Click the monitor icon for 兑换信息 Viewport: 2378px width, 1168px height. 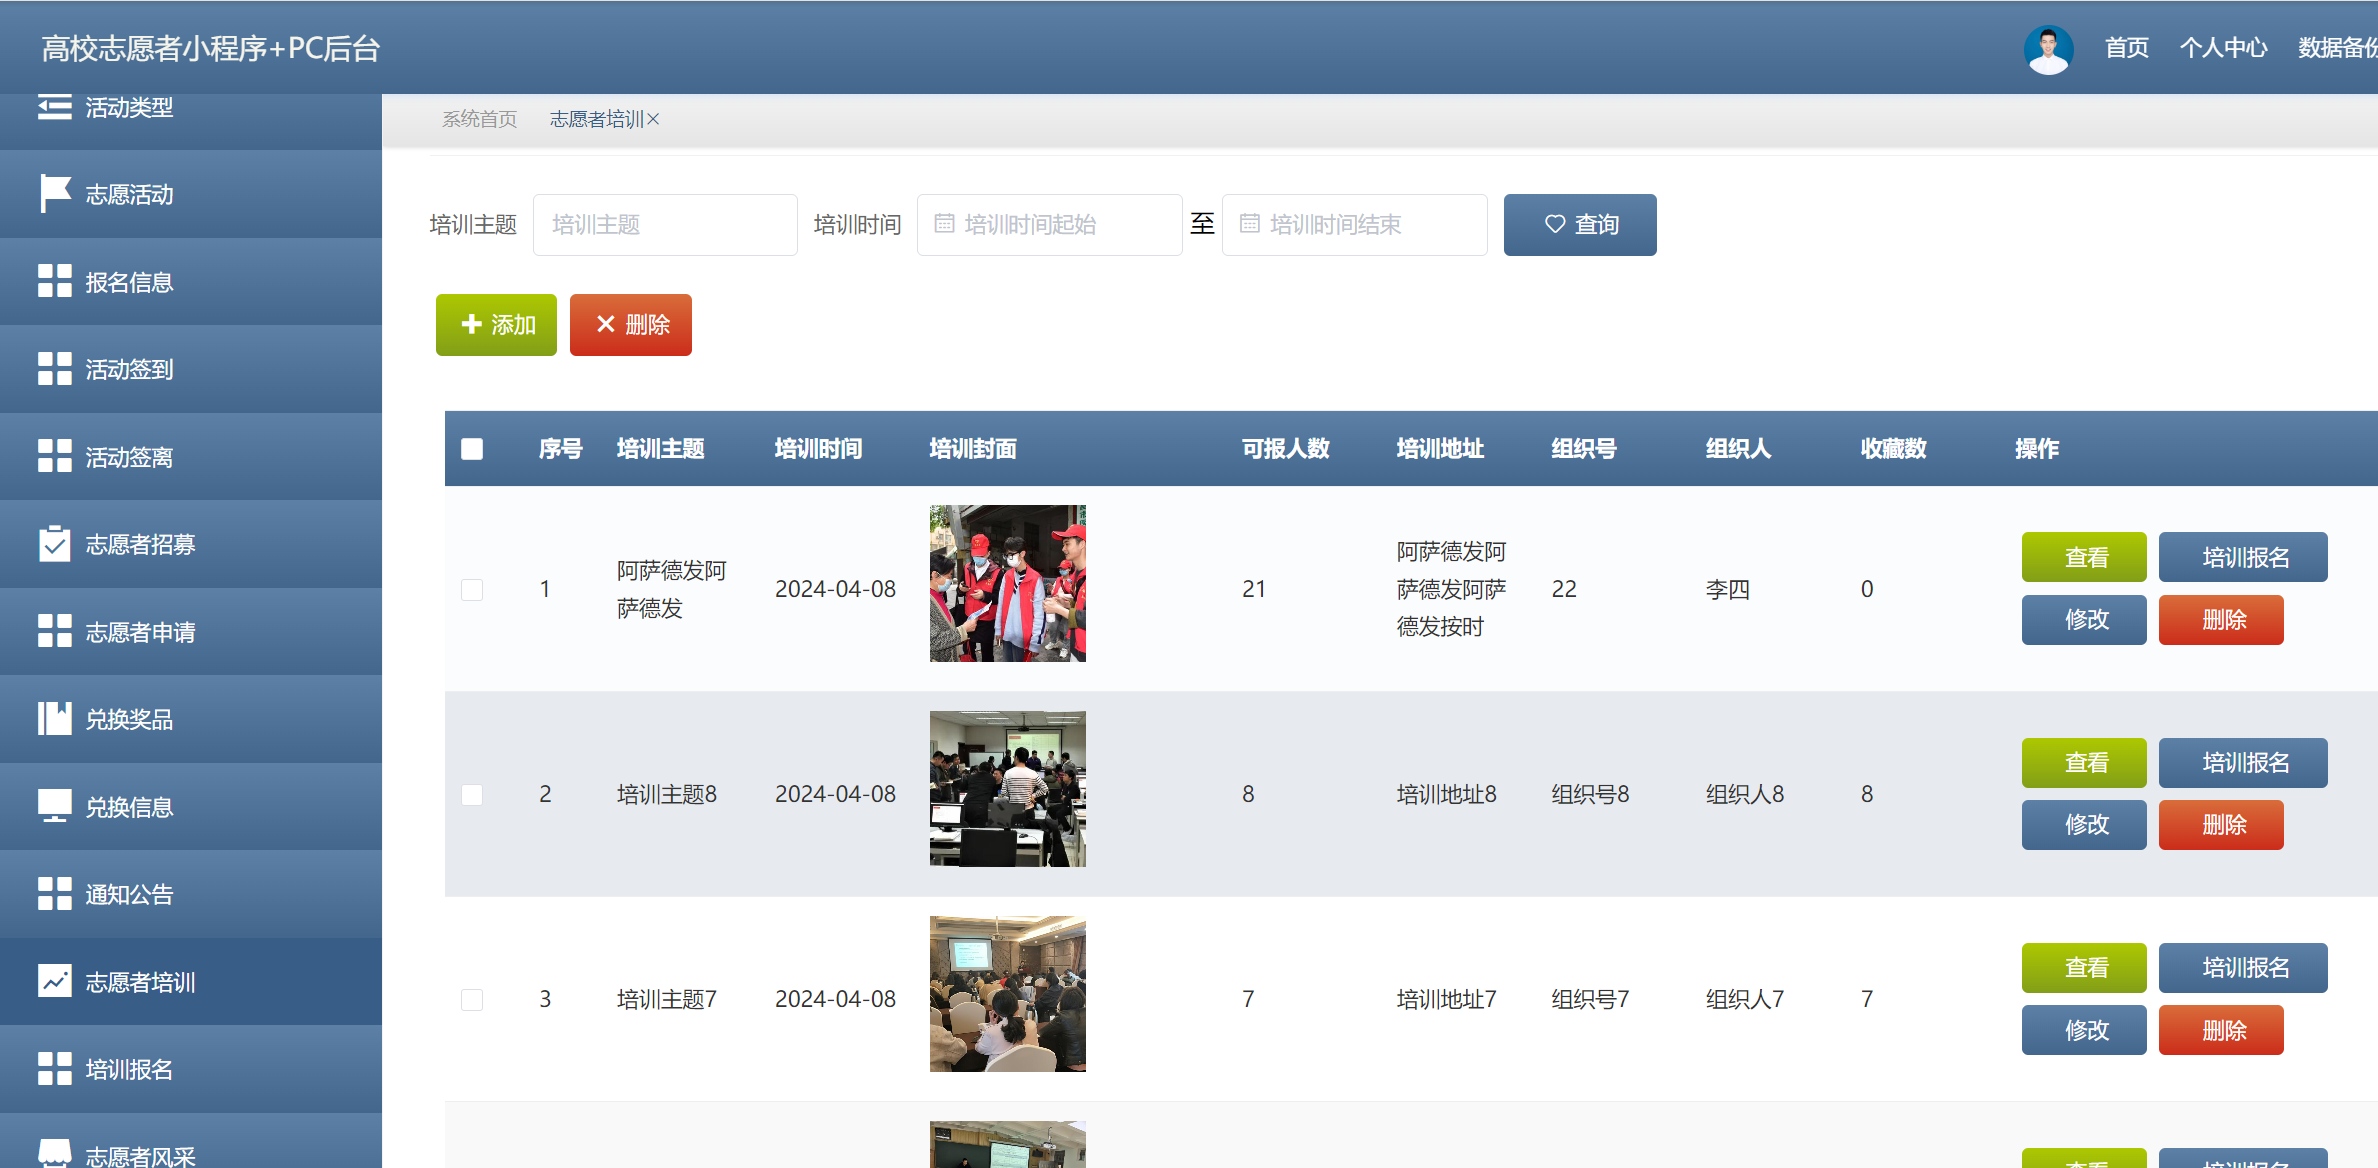[54, 806]
